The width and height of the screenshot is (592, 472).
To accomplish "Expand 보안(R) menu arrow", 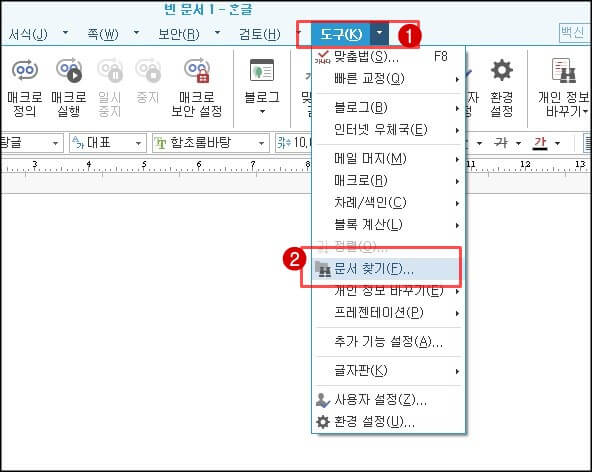I will 217,33.
